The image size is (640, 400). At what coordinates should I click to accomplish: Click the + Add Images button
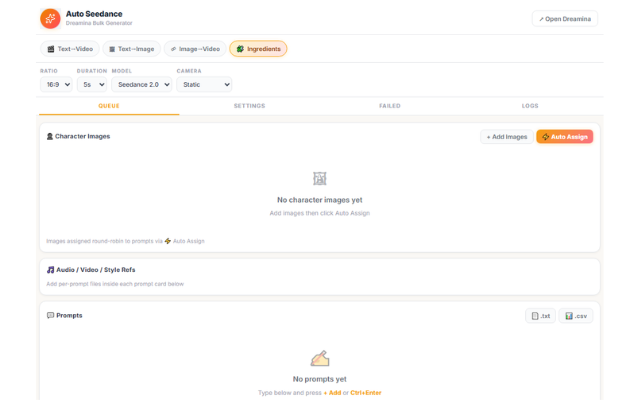point(507,137)
